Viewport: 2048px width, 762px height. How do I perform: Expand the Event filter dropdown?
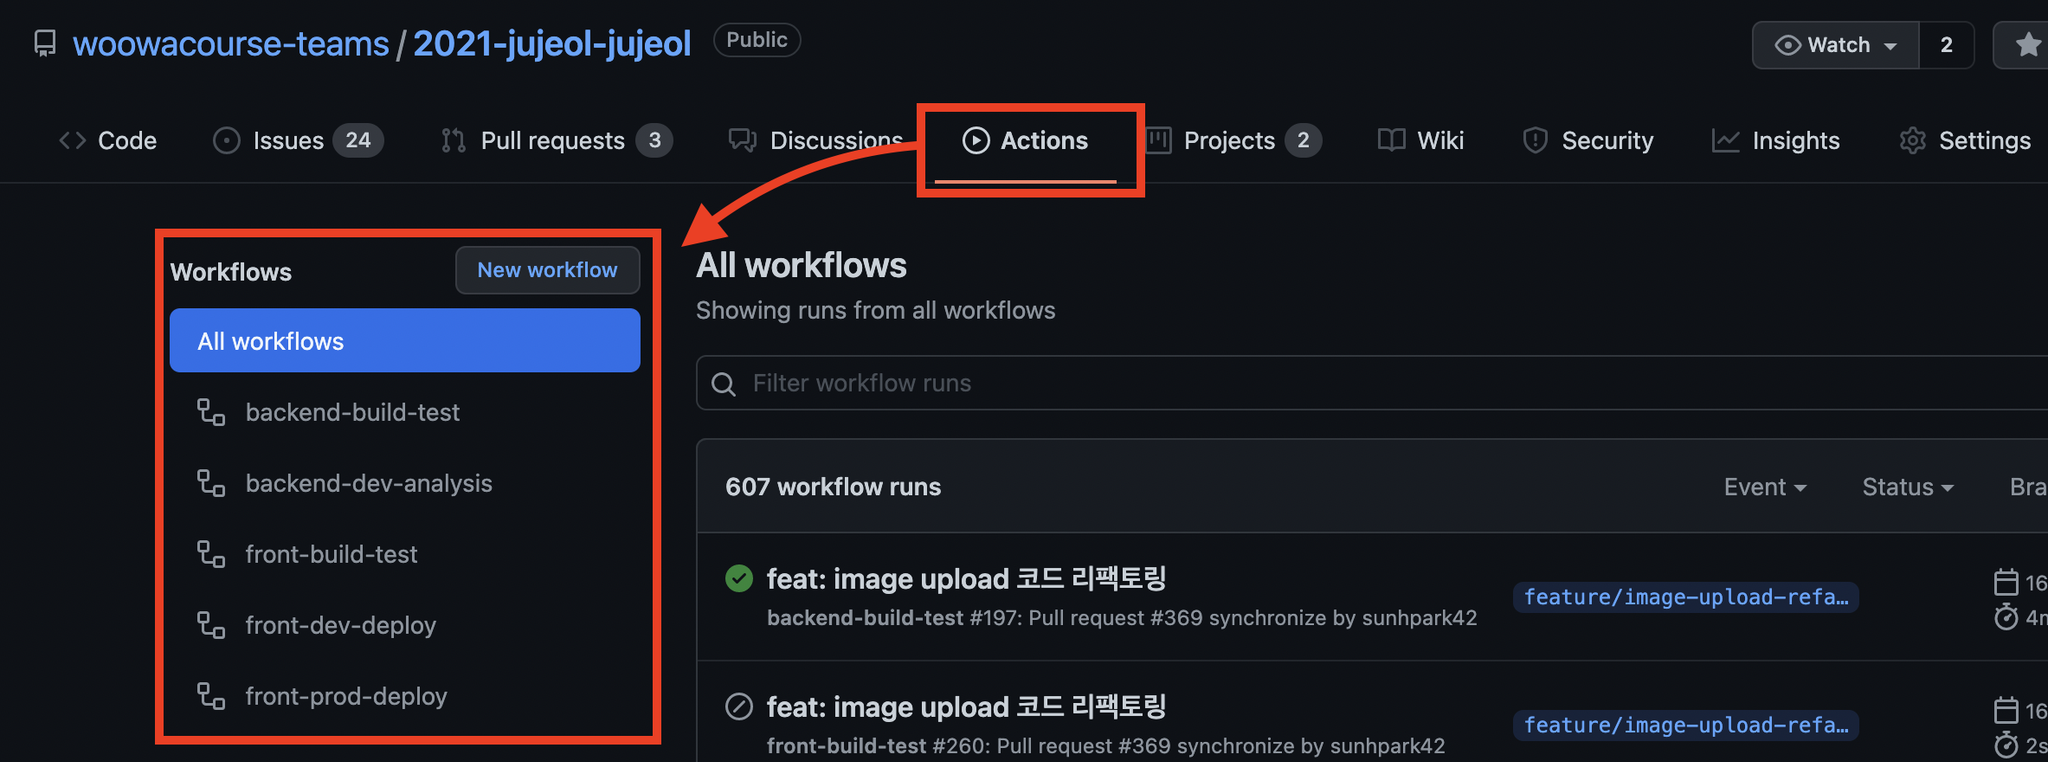click(1765, 487)
